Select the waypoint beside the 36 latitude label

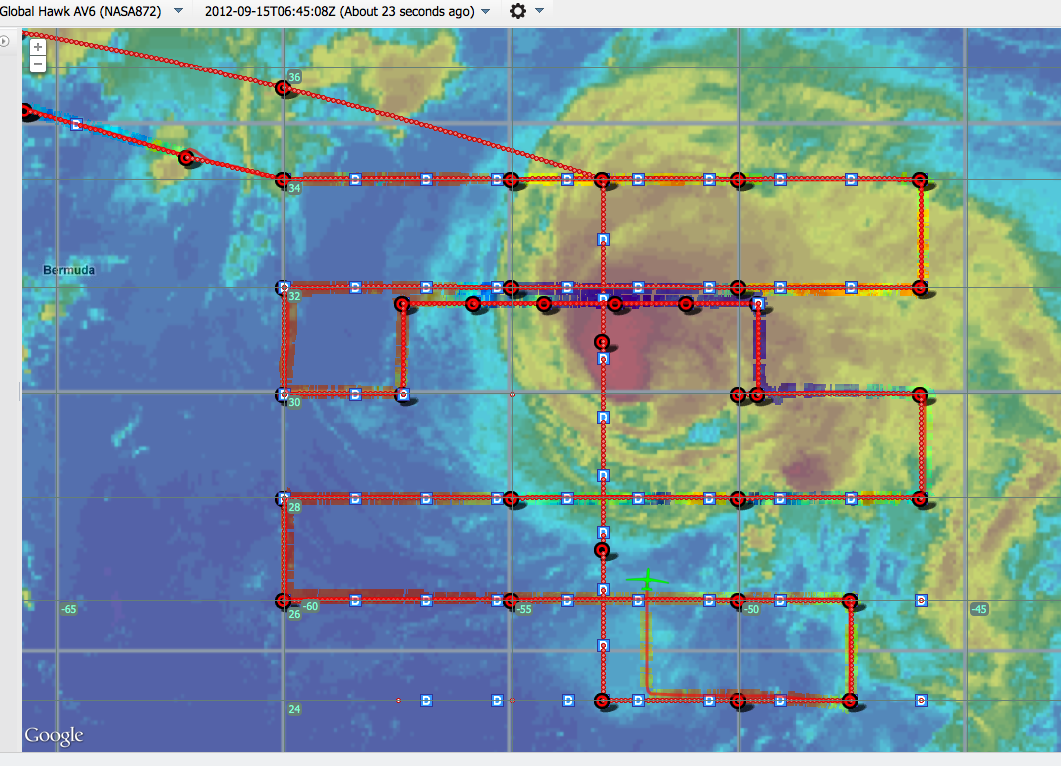click(283, 88)
